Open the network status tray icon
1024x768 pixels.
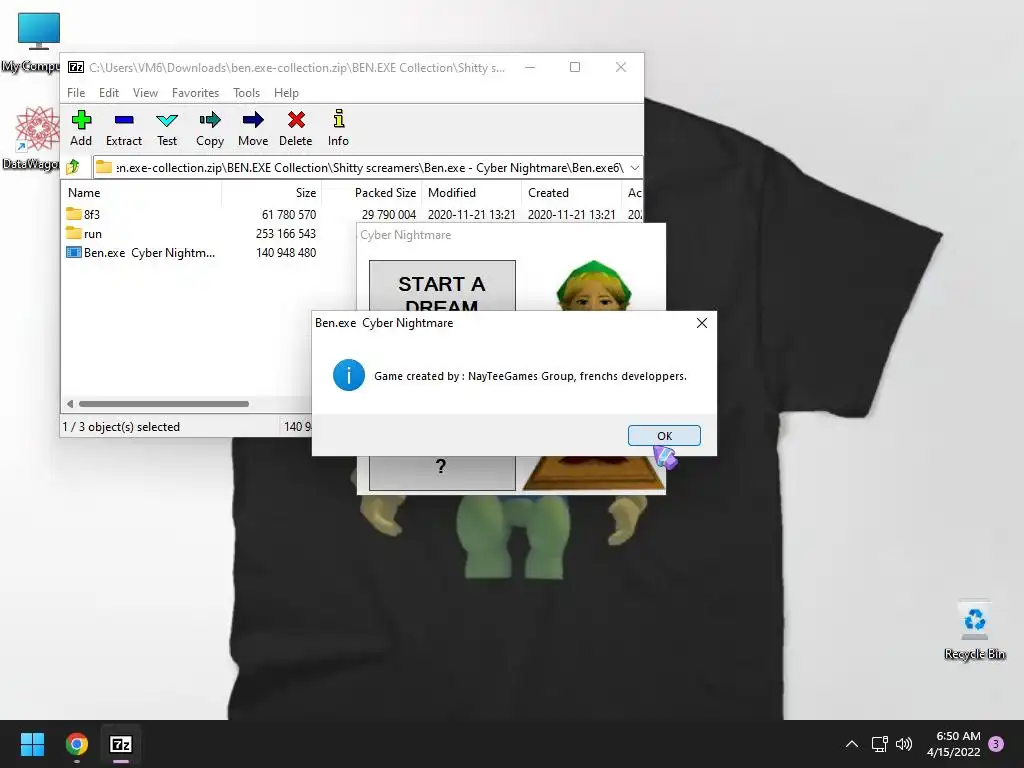click(879, 744)
